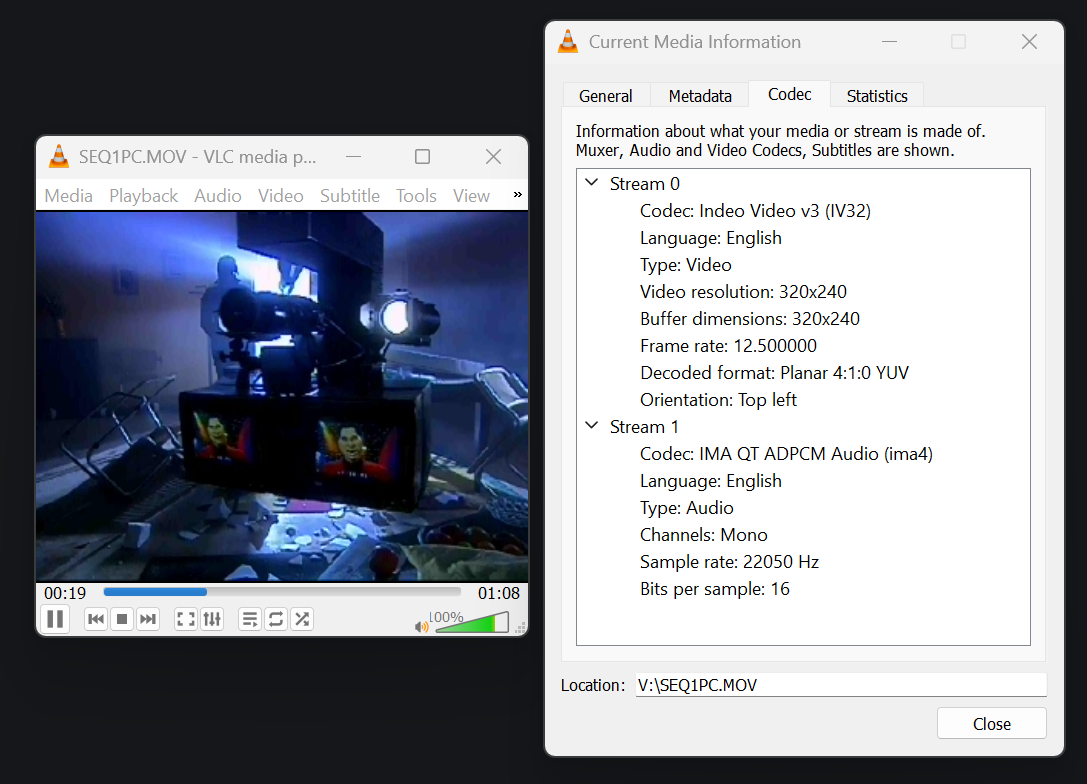Image resolution: width=1087 pixels, height=784 pixels.
Task: Click the Location path field
Action: click(x=840, y=685)
